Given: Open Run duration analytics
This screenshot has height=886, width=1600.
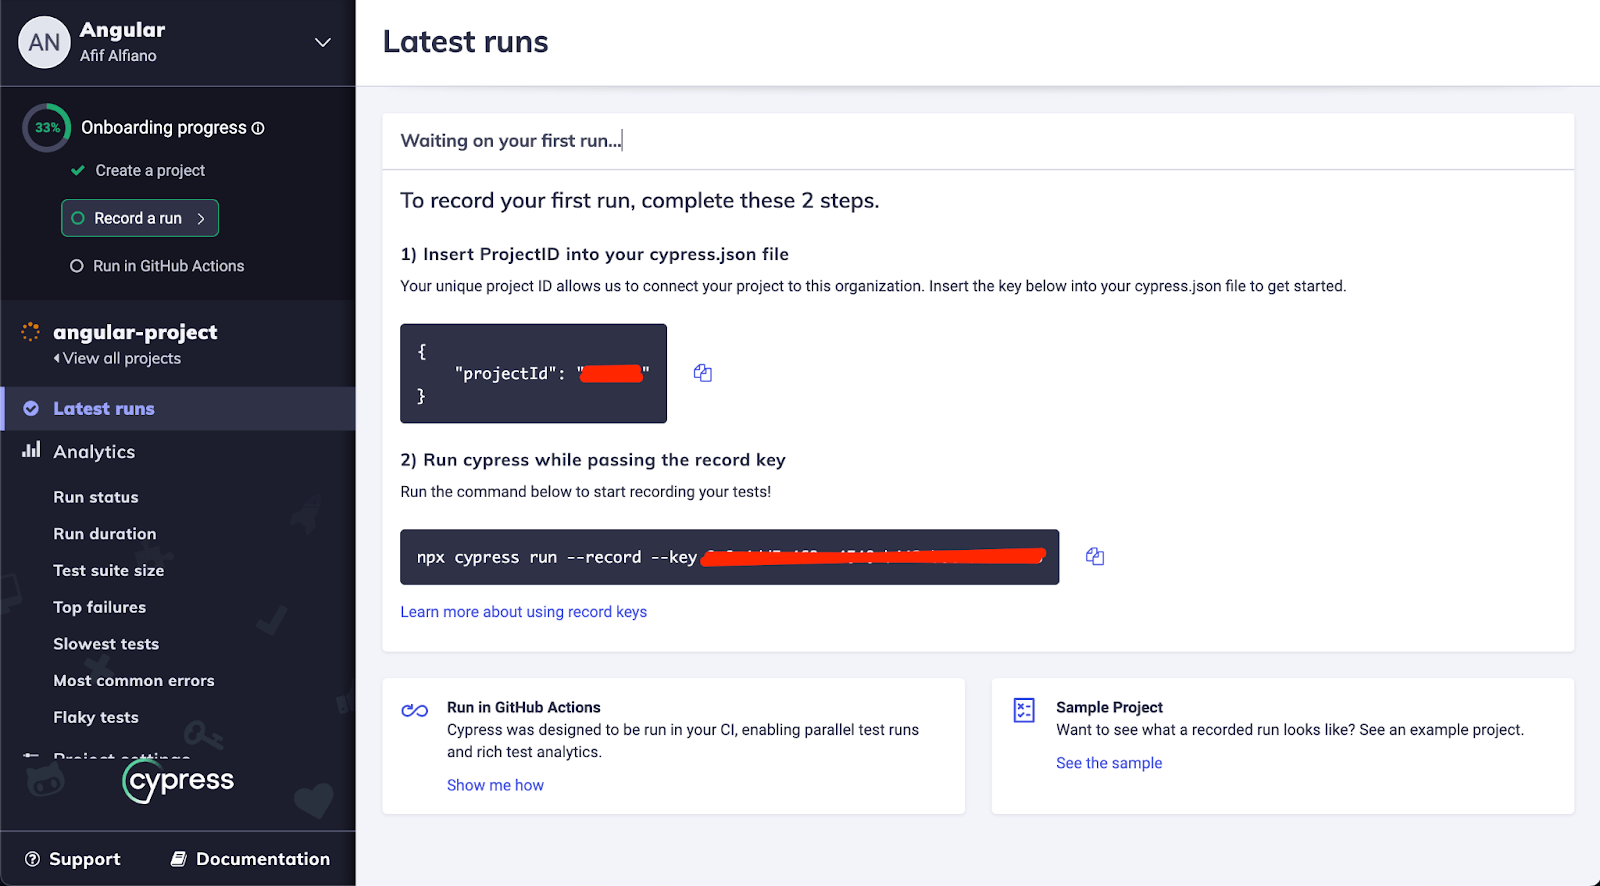Looking at the screenshot, I should (x=105, y=534).
